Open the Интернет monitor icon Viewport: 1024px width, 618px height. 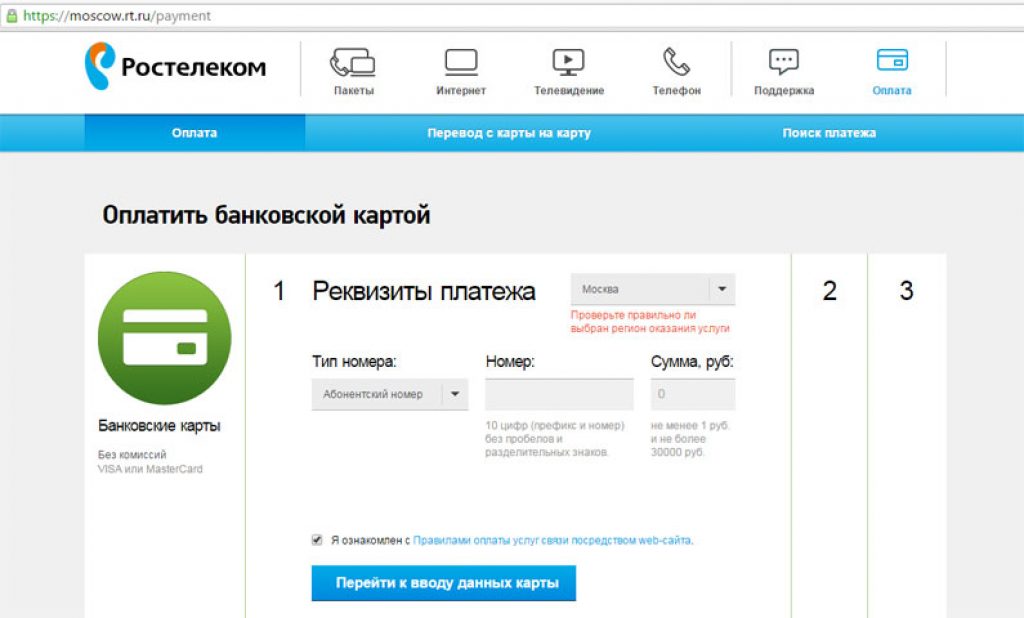pos(461,63)
